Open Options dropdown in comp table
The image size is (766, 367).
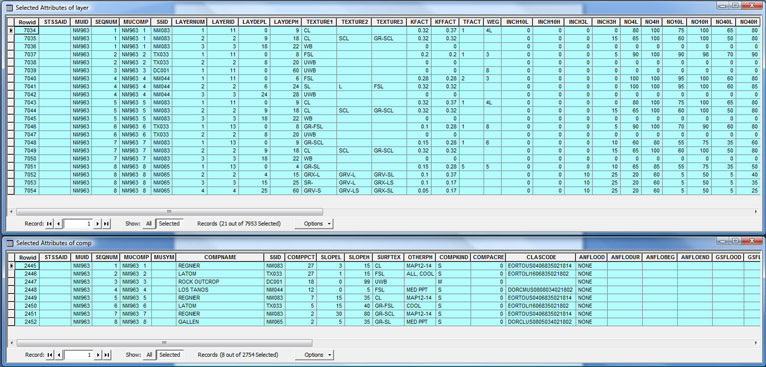pyautogui.click(x=314, y=354)
